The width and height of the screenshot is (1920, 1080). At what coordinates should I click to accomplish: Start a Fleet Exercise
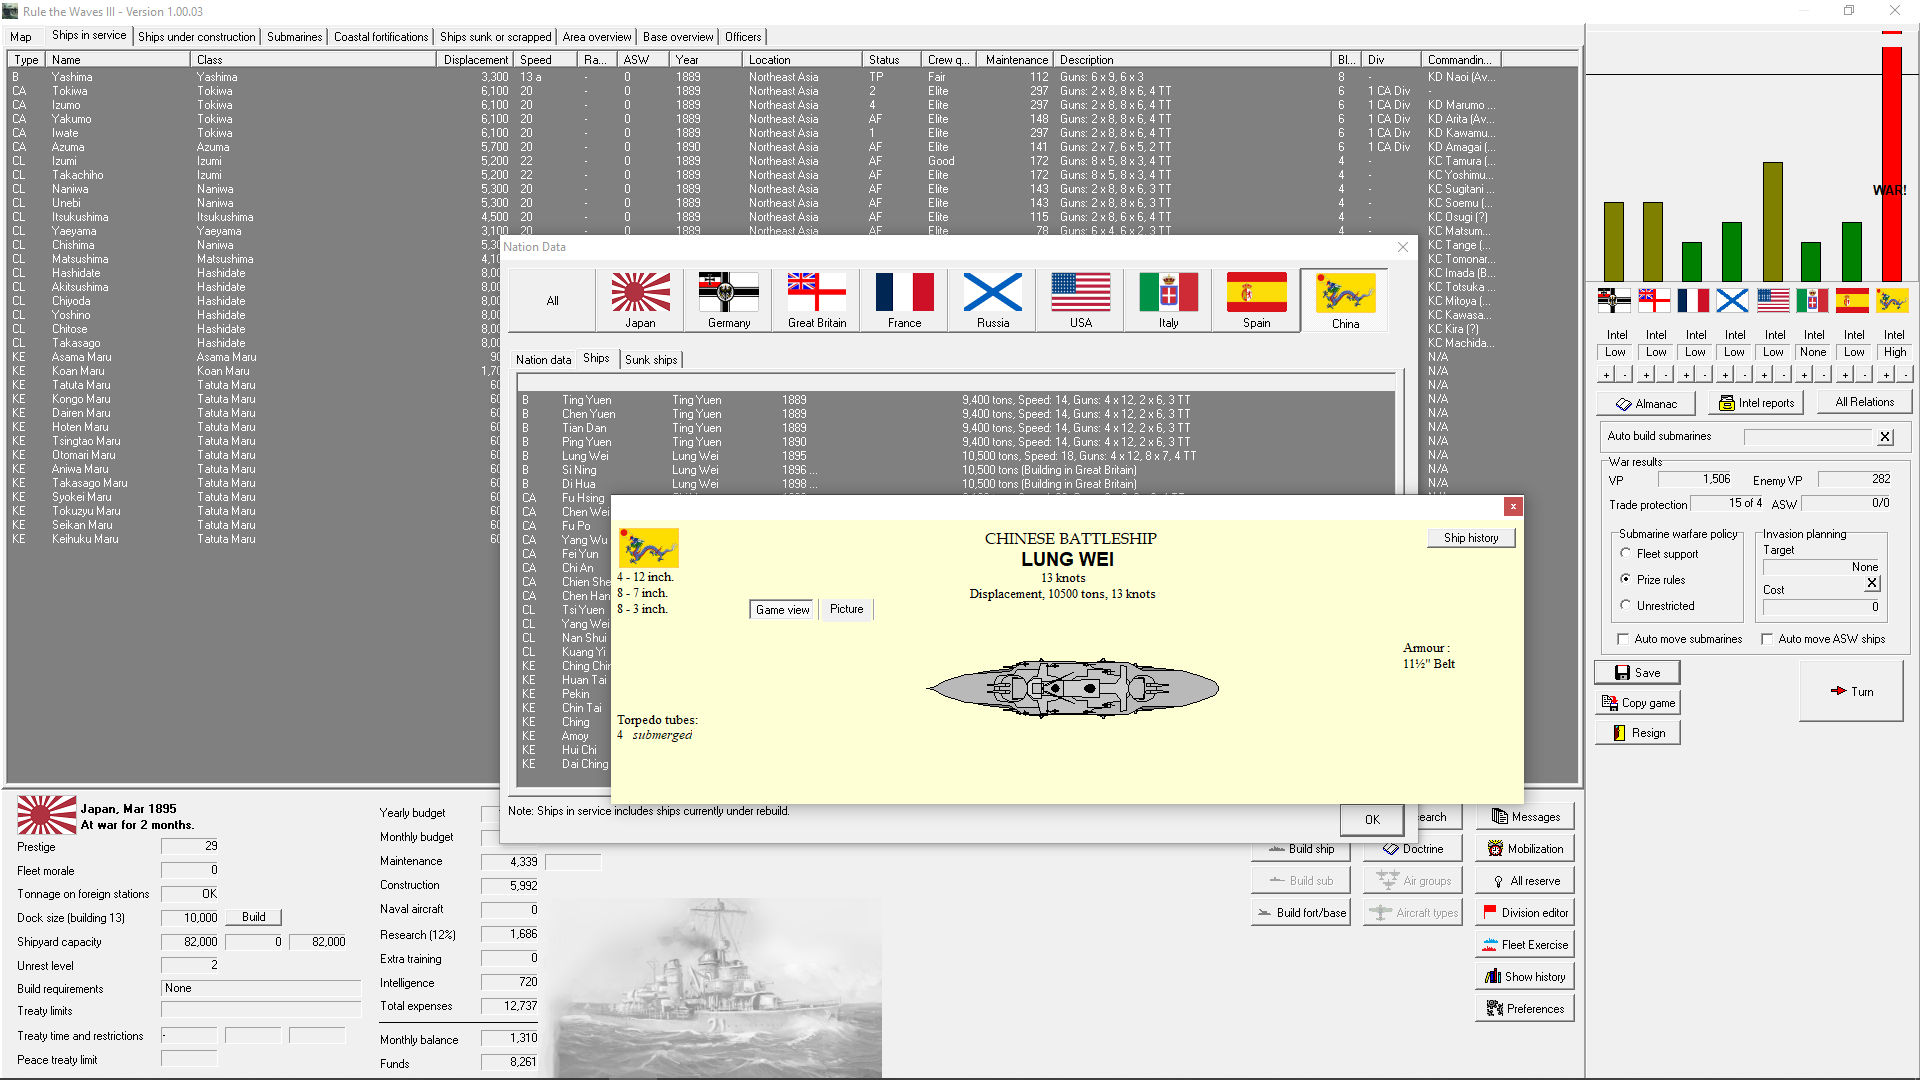coord(1525,945)
